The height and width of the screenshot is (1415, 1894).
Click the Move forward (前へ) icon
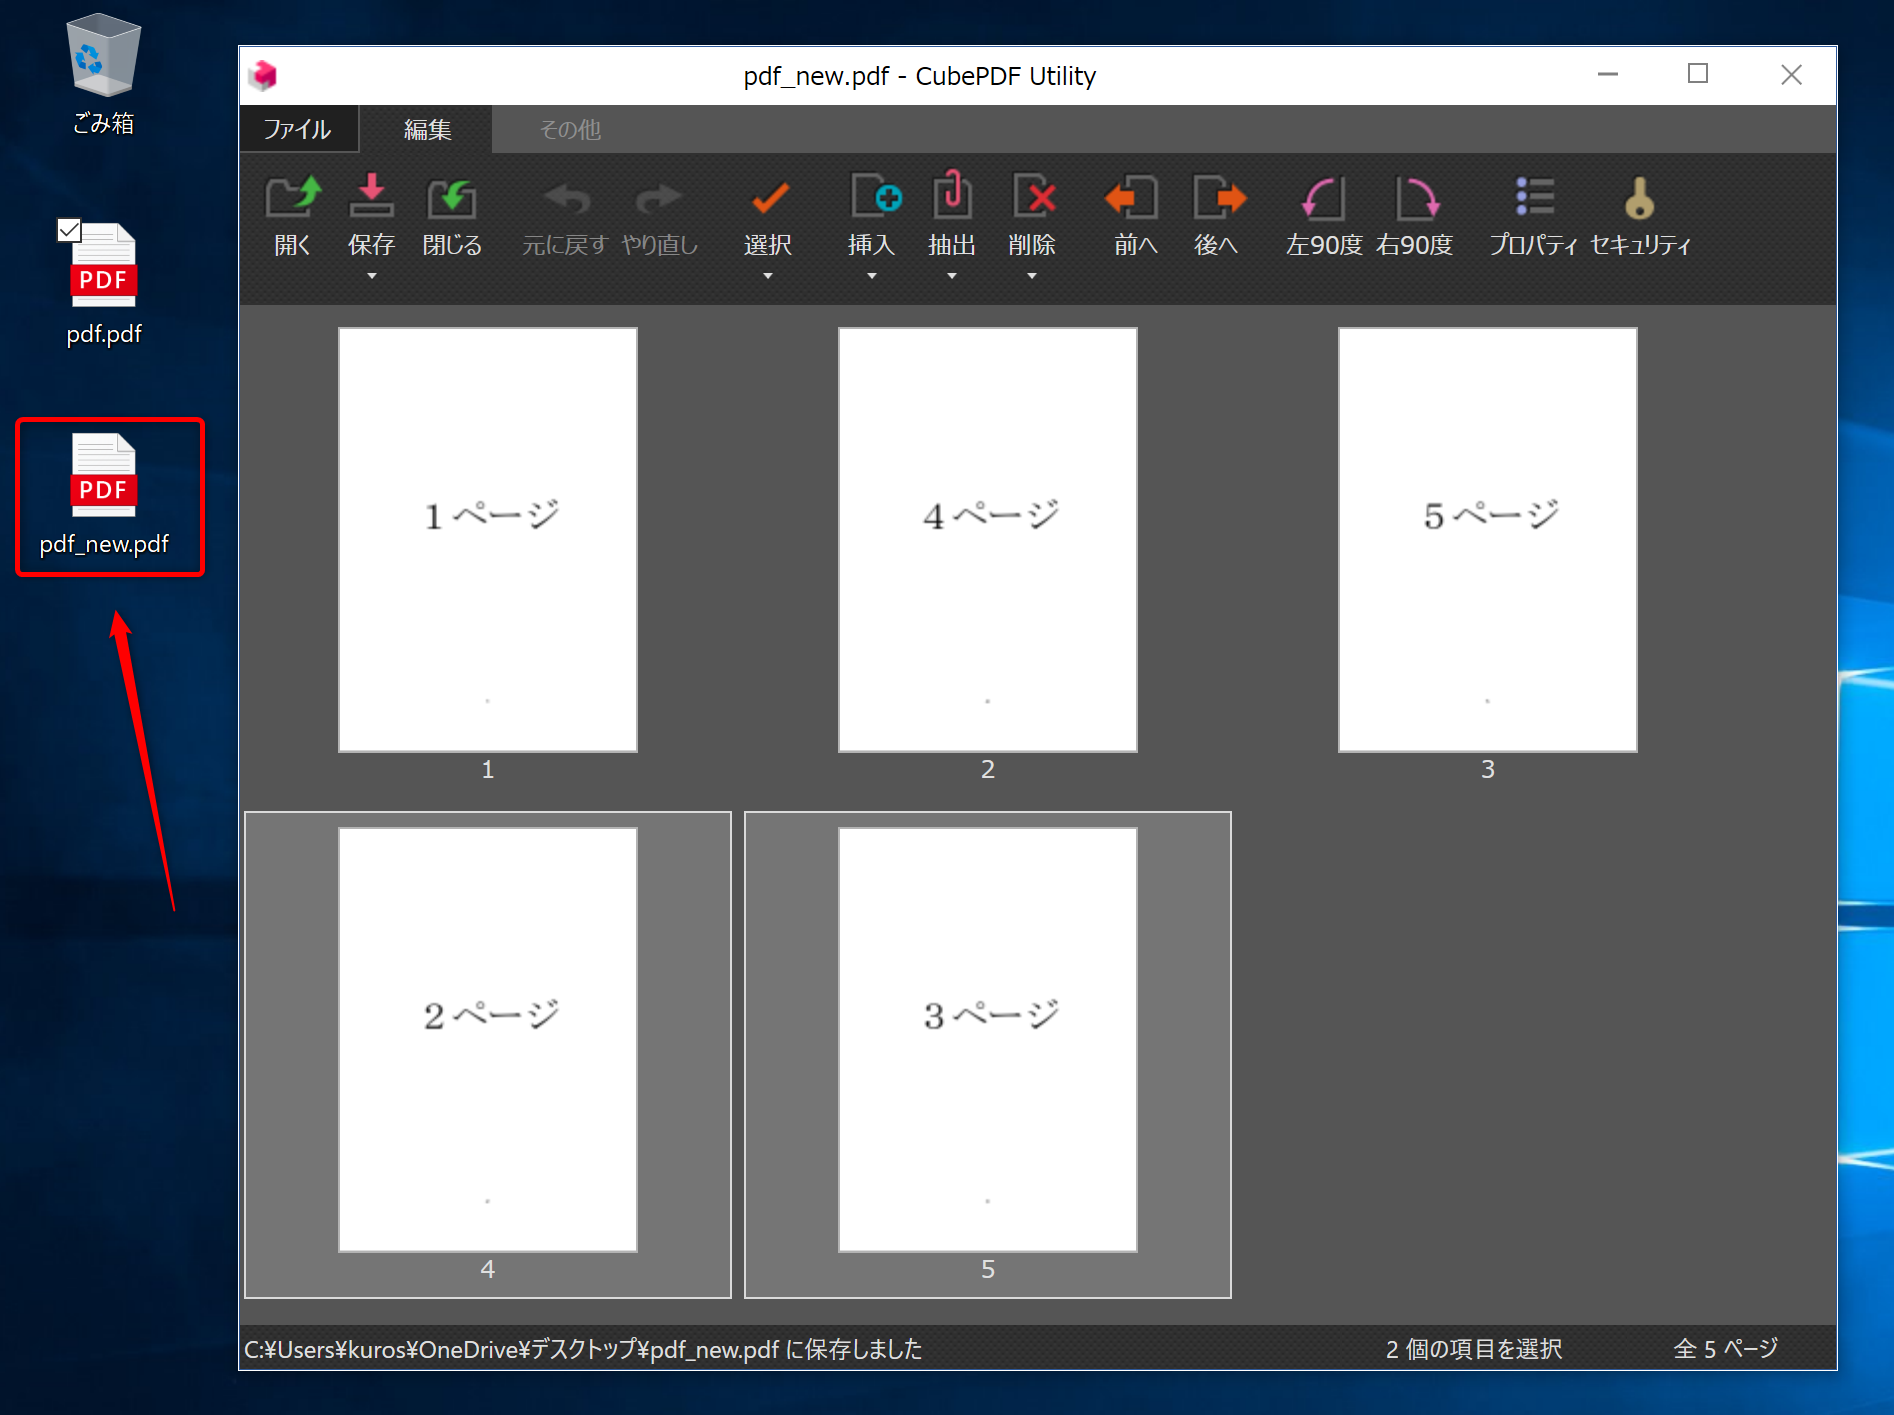coord(1134,199)
